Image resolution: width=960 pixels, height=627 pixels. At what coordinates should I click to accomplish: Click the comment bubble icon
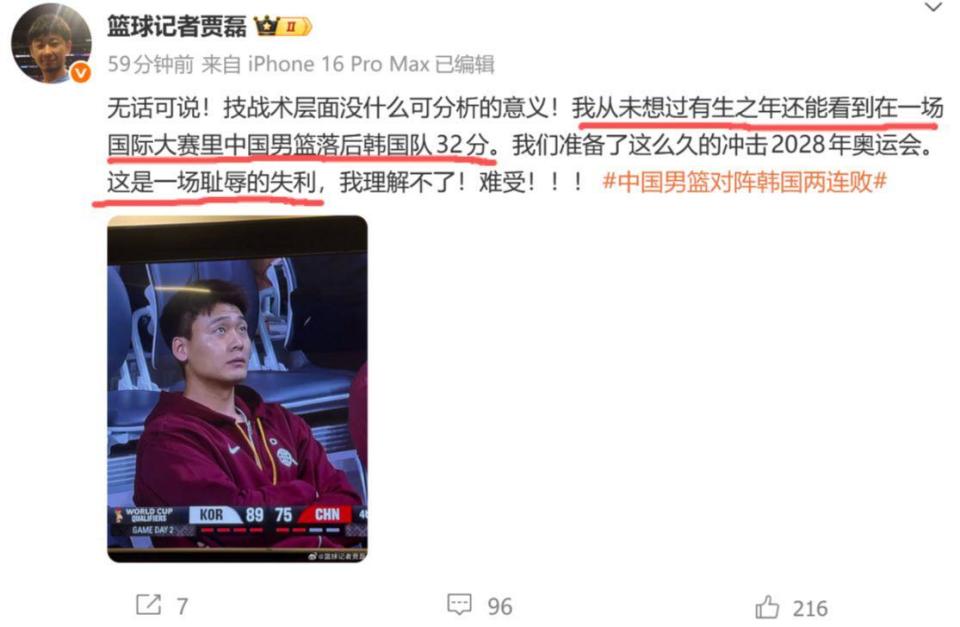(x=459, y=605)
